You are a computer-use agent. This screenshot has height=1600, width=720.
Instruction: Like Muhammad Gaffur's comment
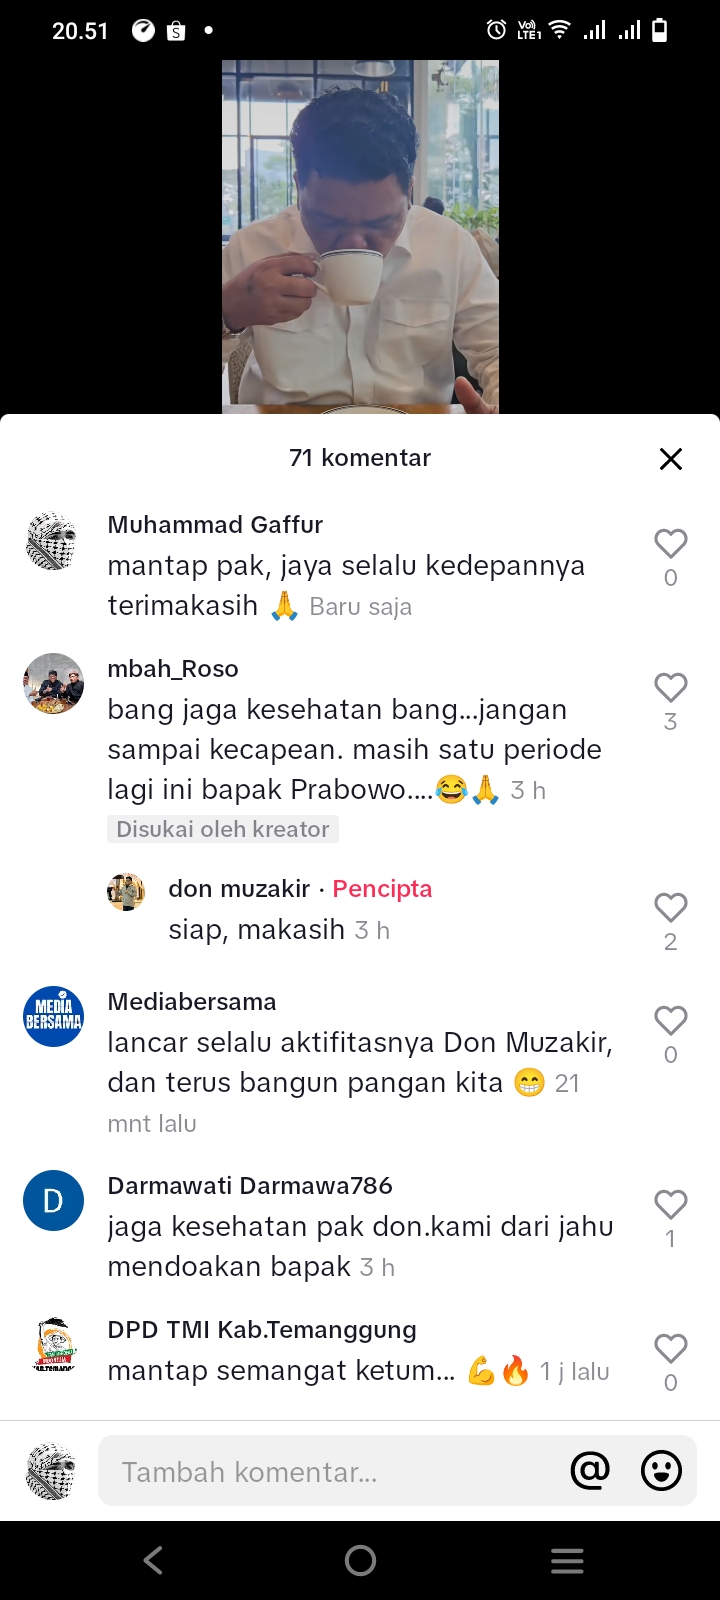670,543
